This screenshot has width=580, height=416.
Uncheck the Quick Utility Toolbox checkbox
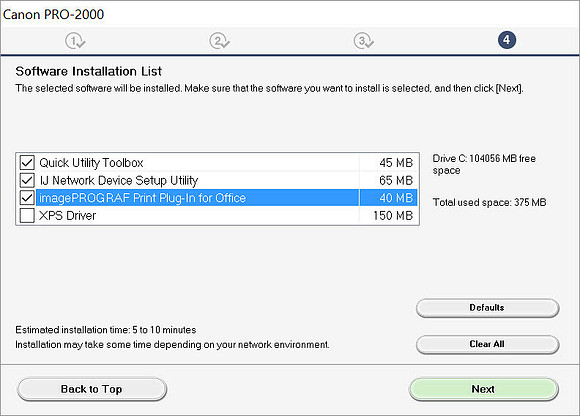(27, 162)
